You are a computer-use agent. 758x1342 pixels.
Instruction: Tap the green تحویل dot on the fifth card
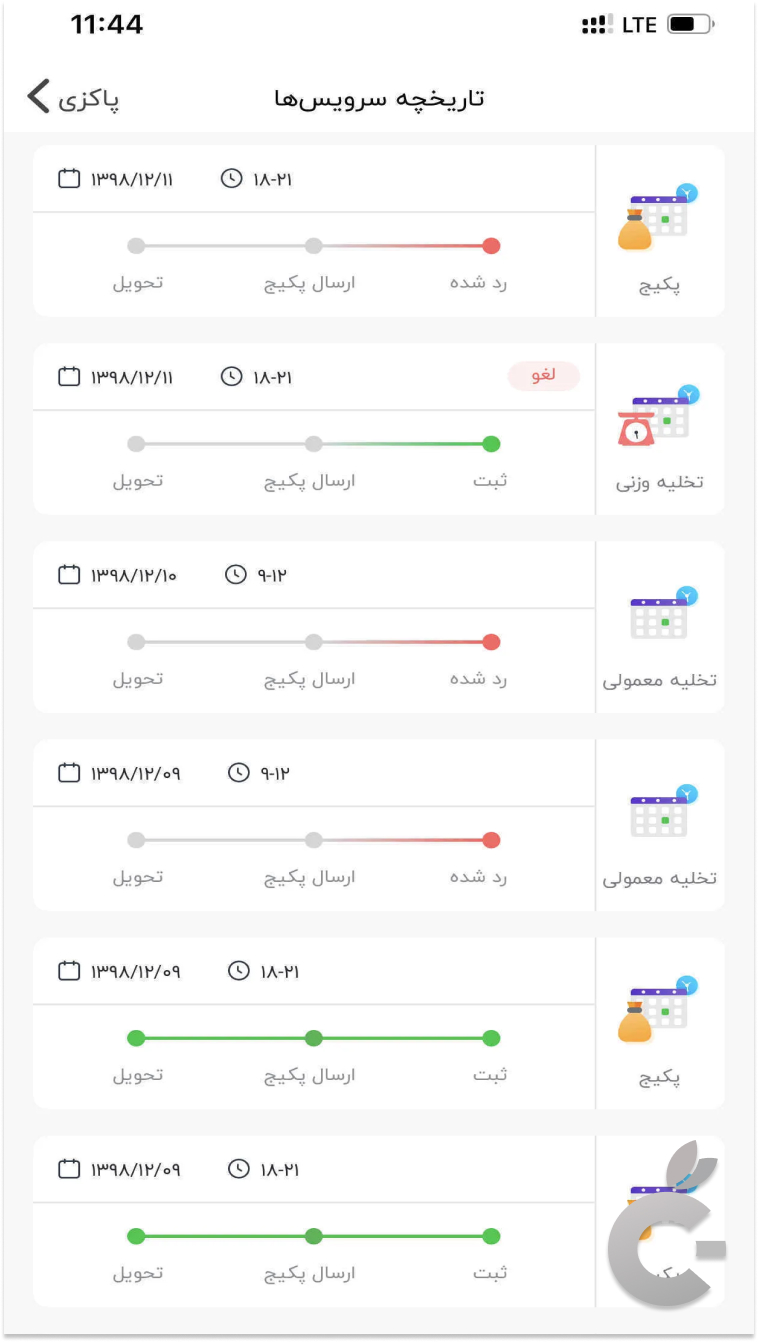[x=137, y=1038]
